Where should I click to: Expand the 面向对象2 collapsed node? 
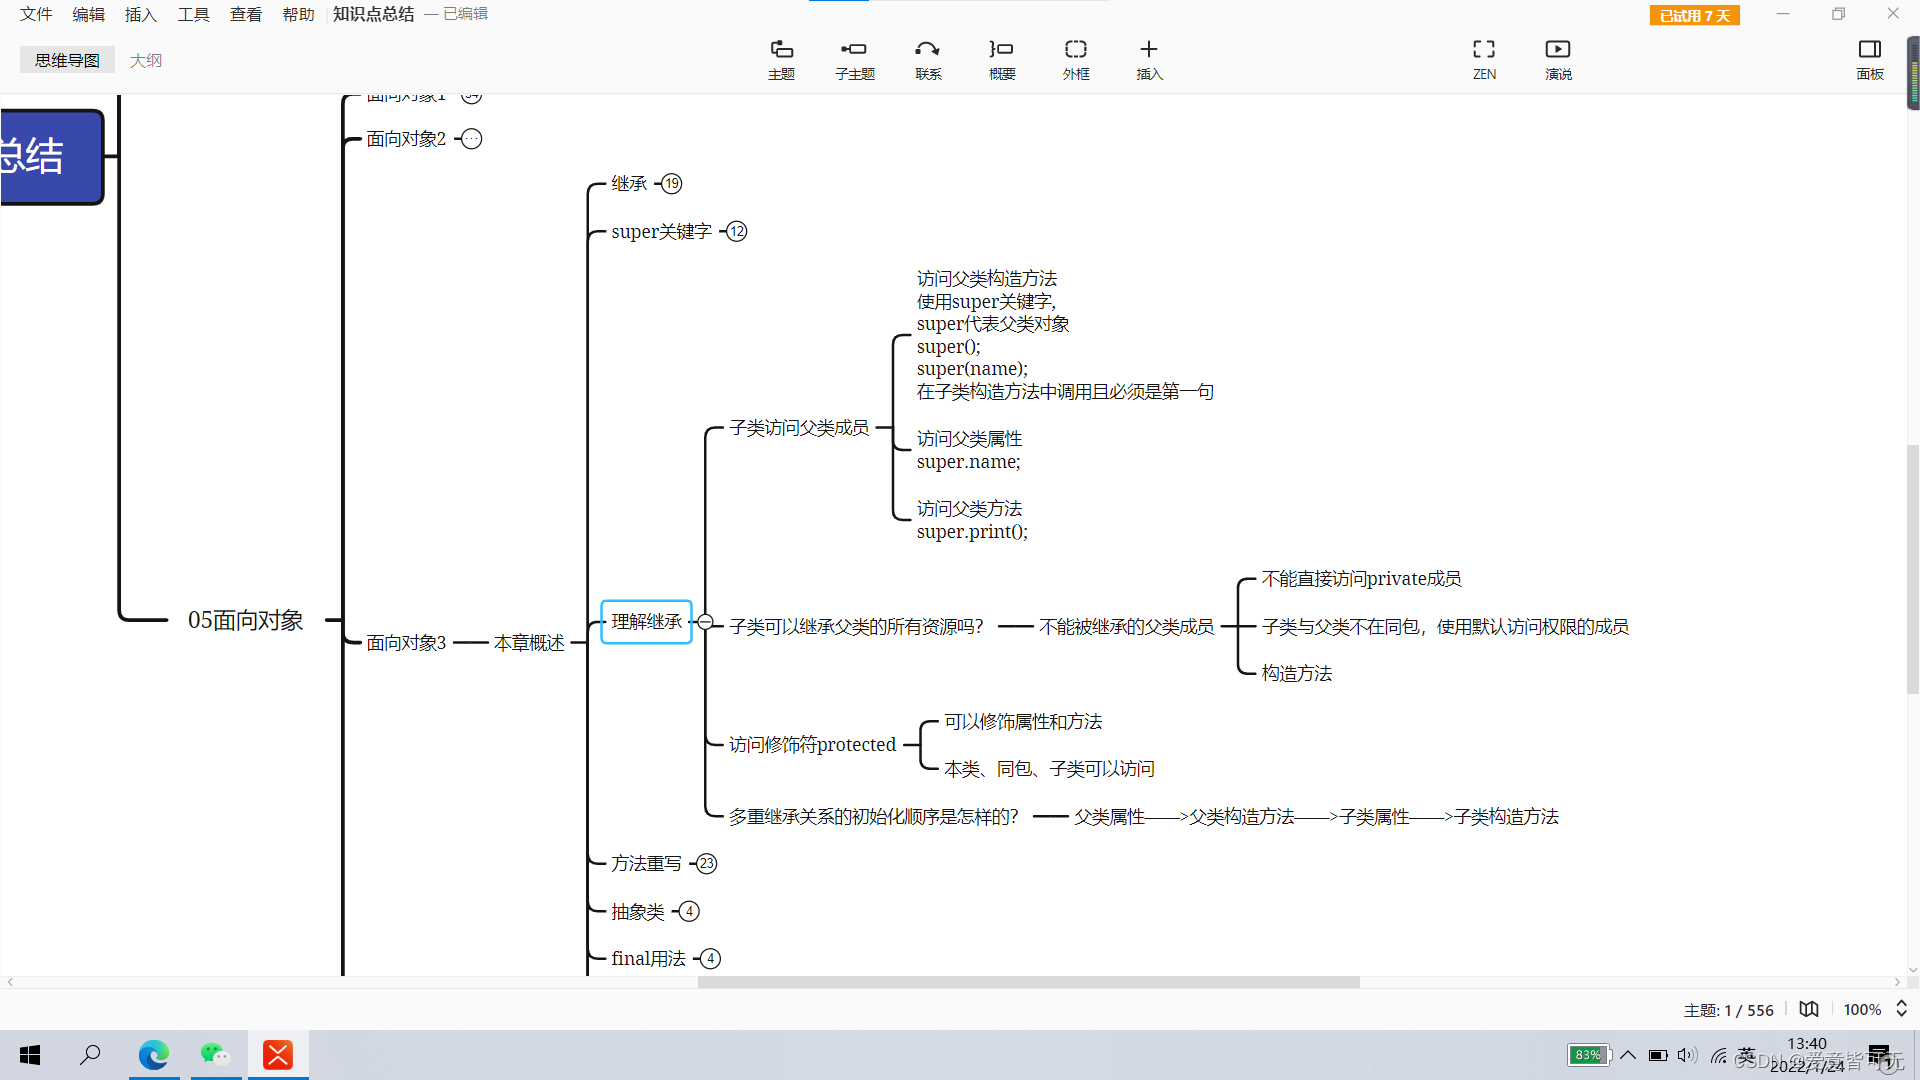point(472,139)
